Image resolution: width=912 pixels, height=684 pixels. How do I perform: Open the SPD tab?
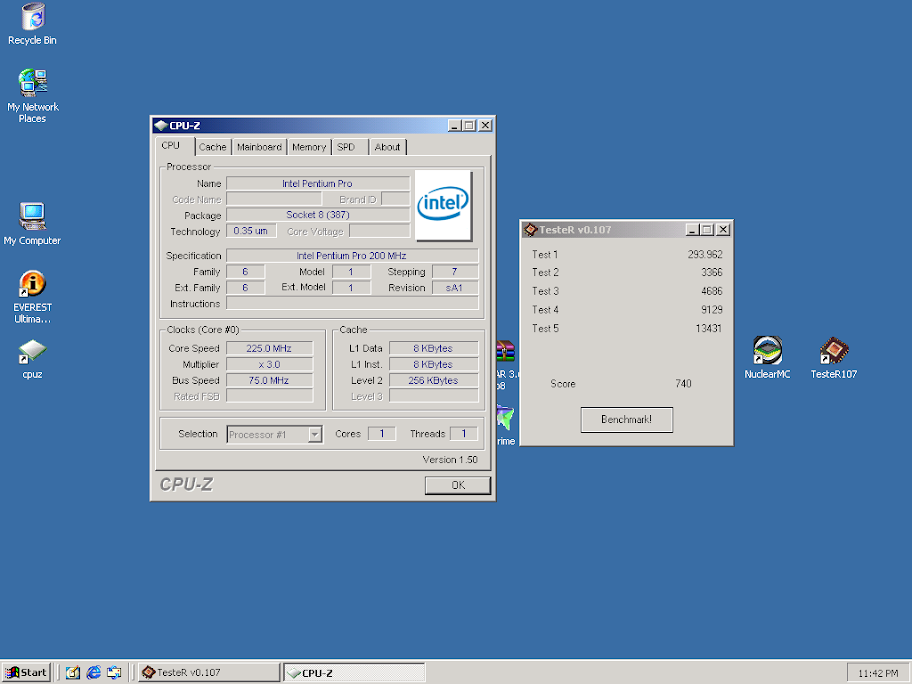pos(349,147)
